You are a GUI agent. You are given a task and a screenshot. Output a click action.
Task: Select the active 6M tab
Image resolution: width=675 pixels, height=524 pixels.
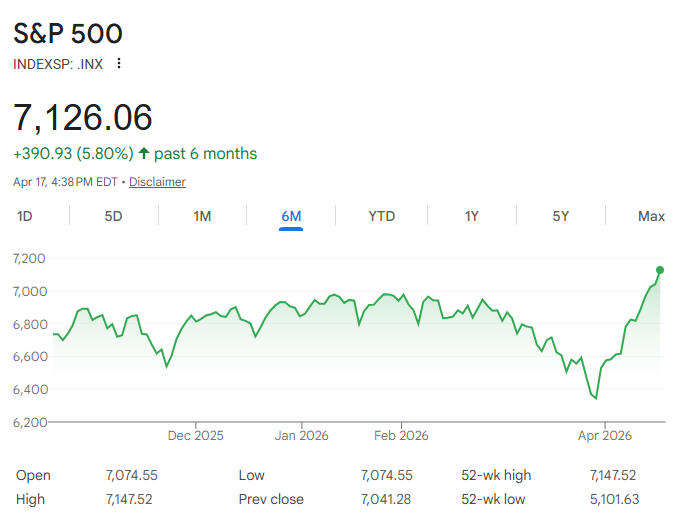[x=291, y=216]
